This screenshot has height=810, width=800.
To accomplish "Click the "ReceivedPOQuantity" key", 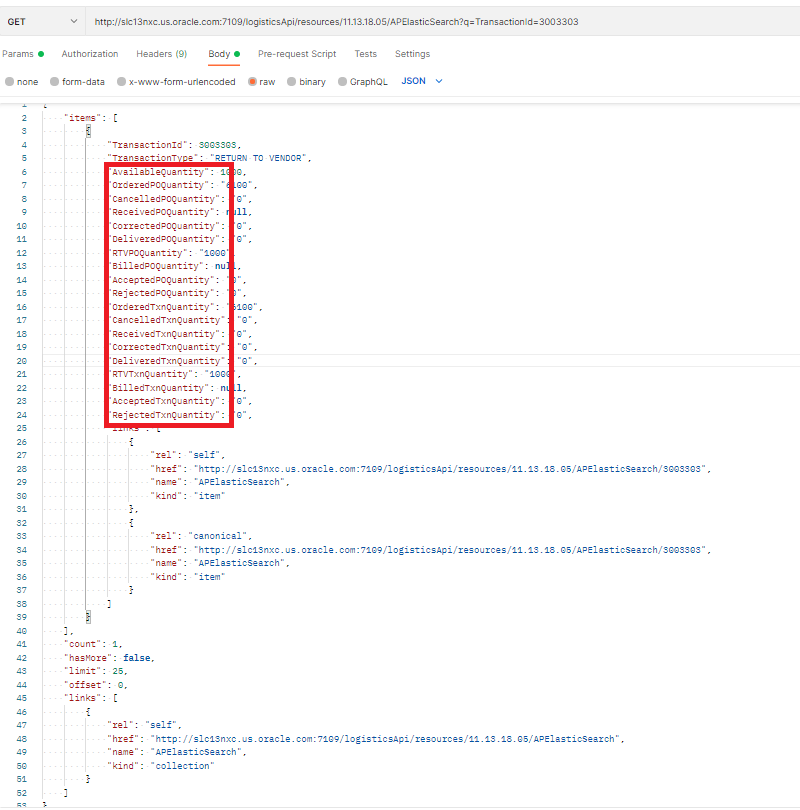I will [161, 212].
